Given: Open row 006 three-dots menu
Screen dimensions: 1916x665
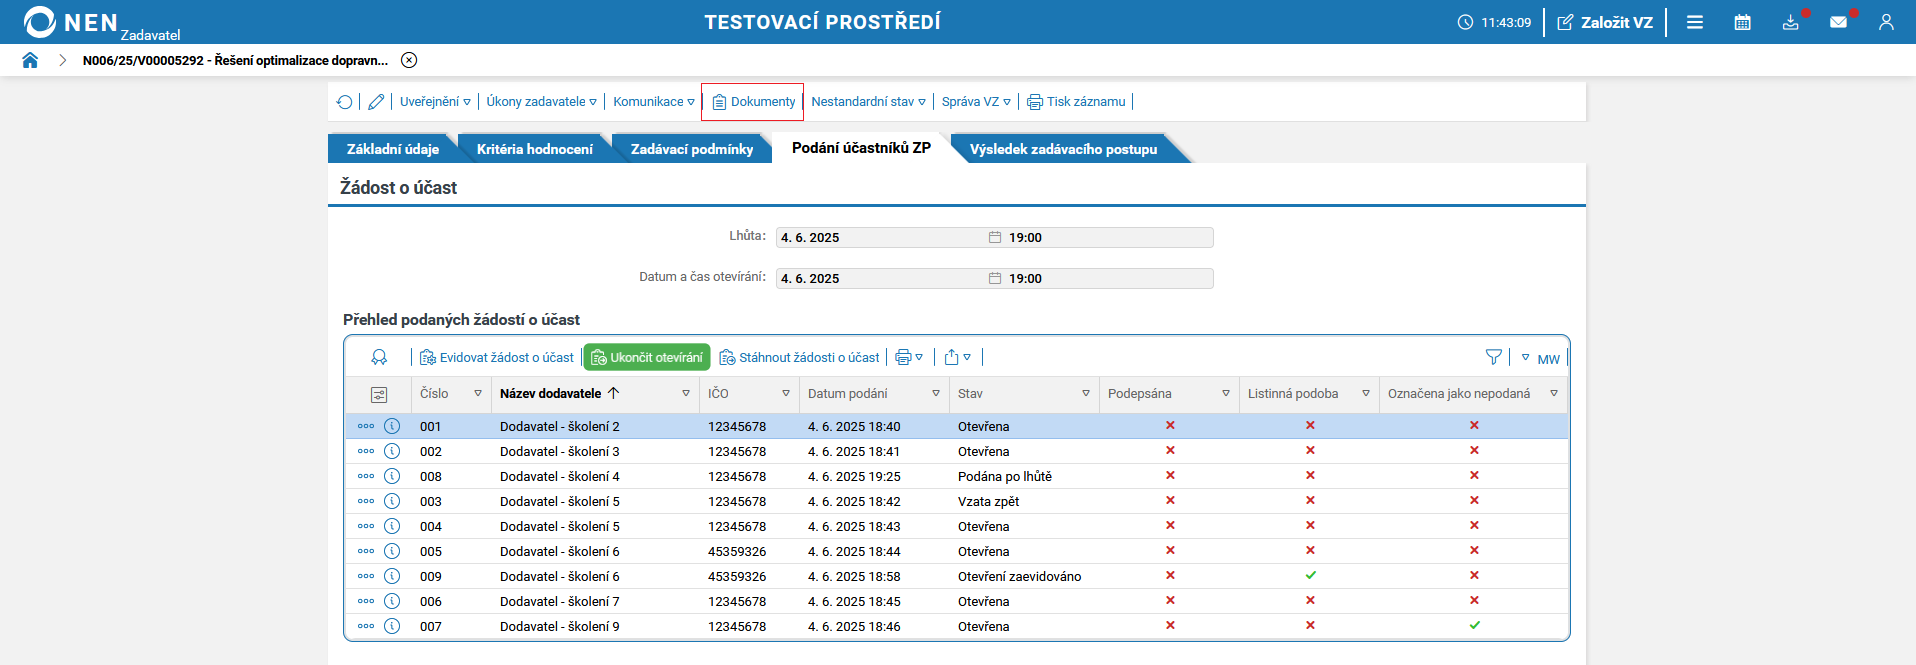Looking at the screenshot, I should pyautogui.click(x=366, y=601).
